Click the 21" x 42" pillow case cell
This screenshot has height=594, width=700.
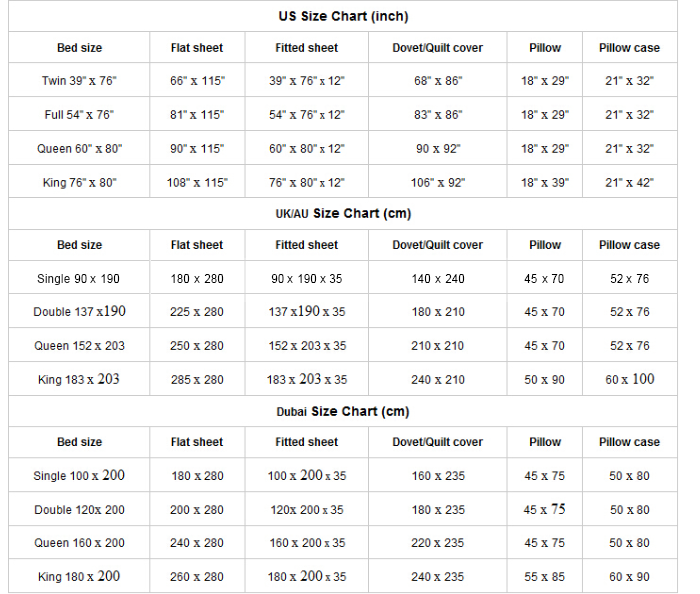pos(629,183)
